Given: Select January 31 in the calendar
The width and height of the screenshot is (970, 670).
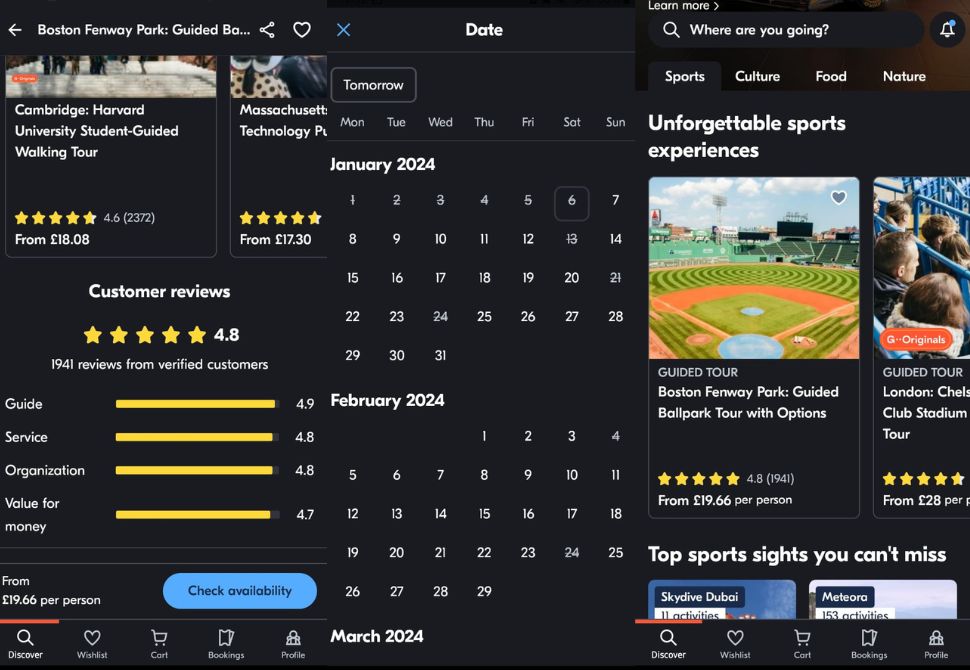Looking at the screenshot, I should [x=440, y=355].
